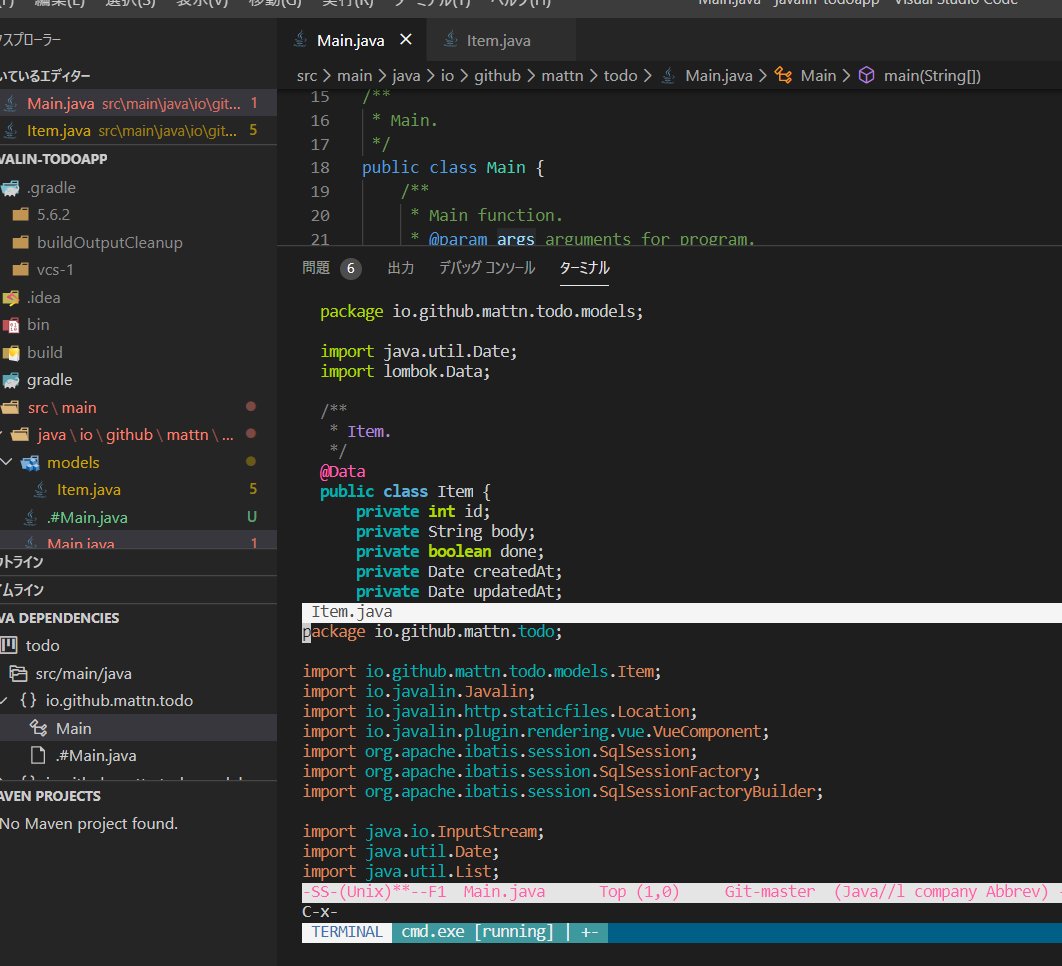Click the src \ main folder icon
This screenshot has width=1062, height=966.
(x=10, y=407)
